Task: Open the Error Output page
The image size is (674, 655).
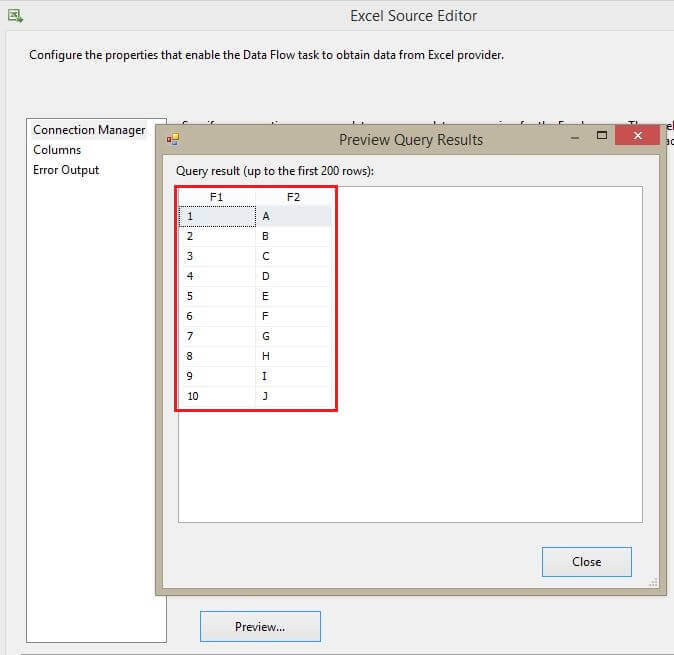Action: point(66,170)
